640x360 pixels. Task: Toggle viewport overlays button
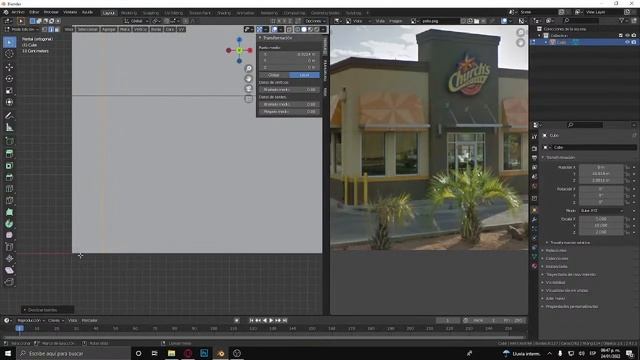[x=275, y=29]
